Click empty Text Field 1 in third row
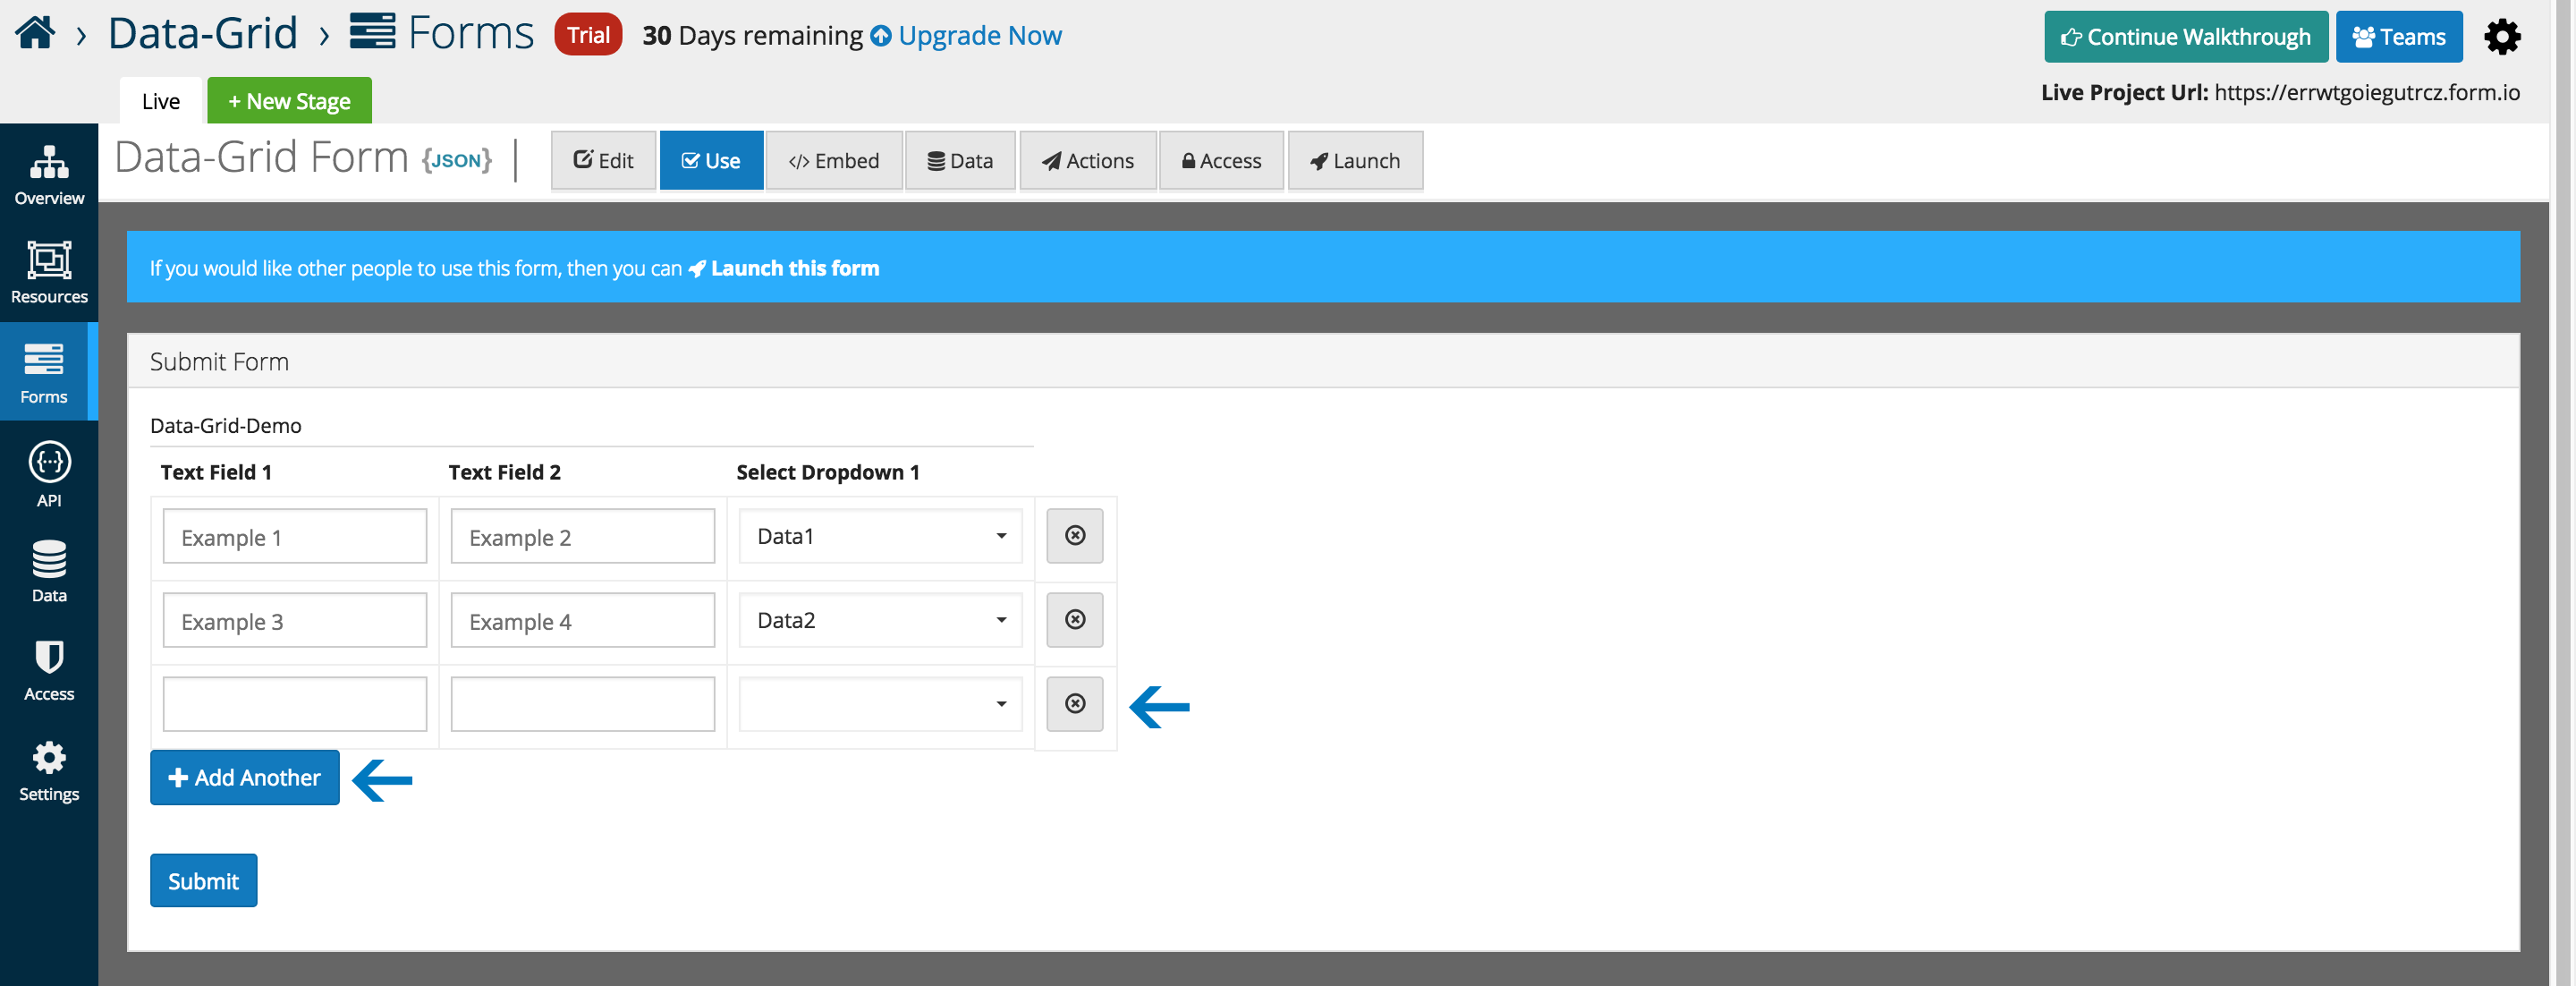Image resolution: width=2576 pixels, height=986 pixels. [295, 705]
